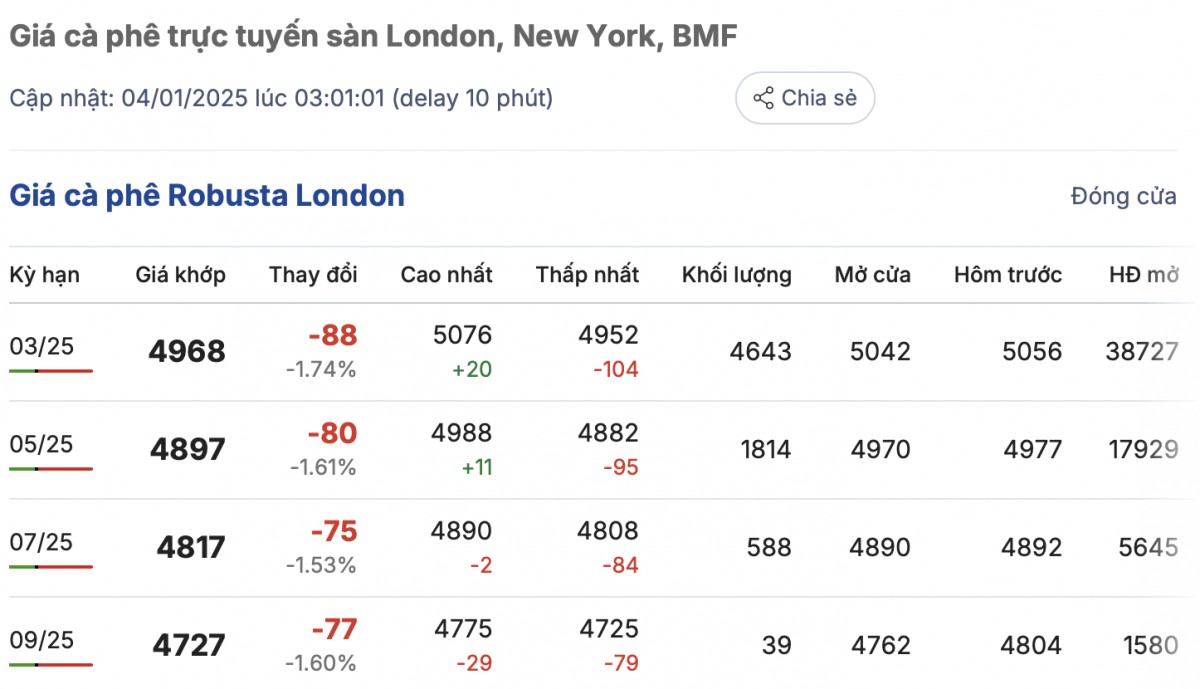Click the 4897 matched price for 05/25
The image size is (1200, 689).
[x=188, y=450]
